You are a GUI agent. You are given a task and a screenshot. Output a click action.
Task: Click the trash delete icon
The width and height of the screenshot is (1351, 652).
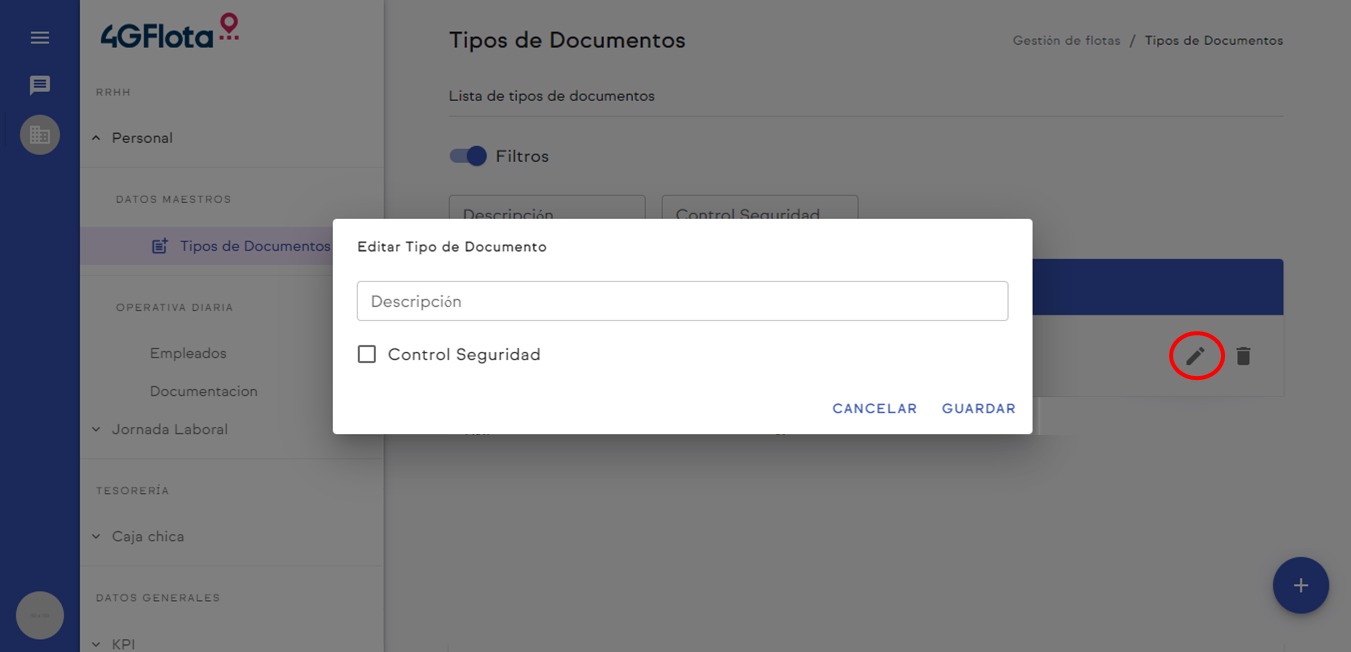click(x=1243, y=356)
